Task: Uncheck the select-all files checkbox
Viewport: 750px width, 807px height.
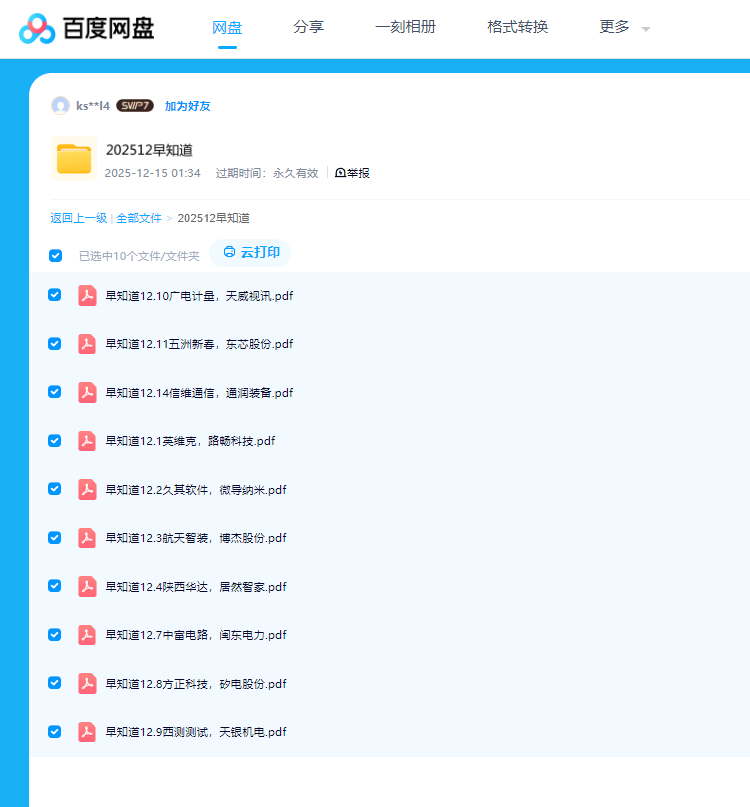Action: tap(55, 255)
